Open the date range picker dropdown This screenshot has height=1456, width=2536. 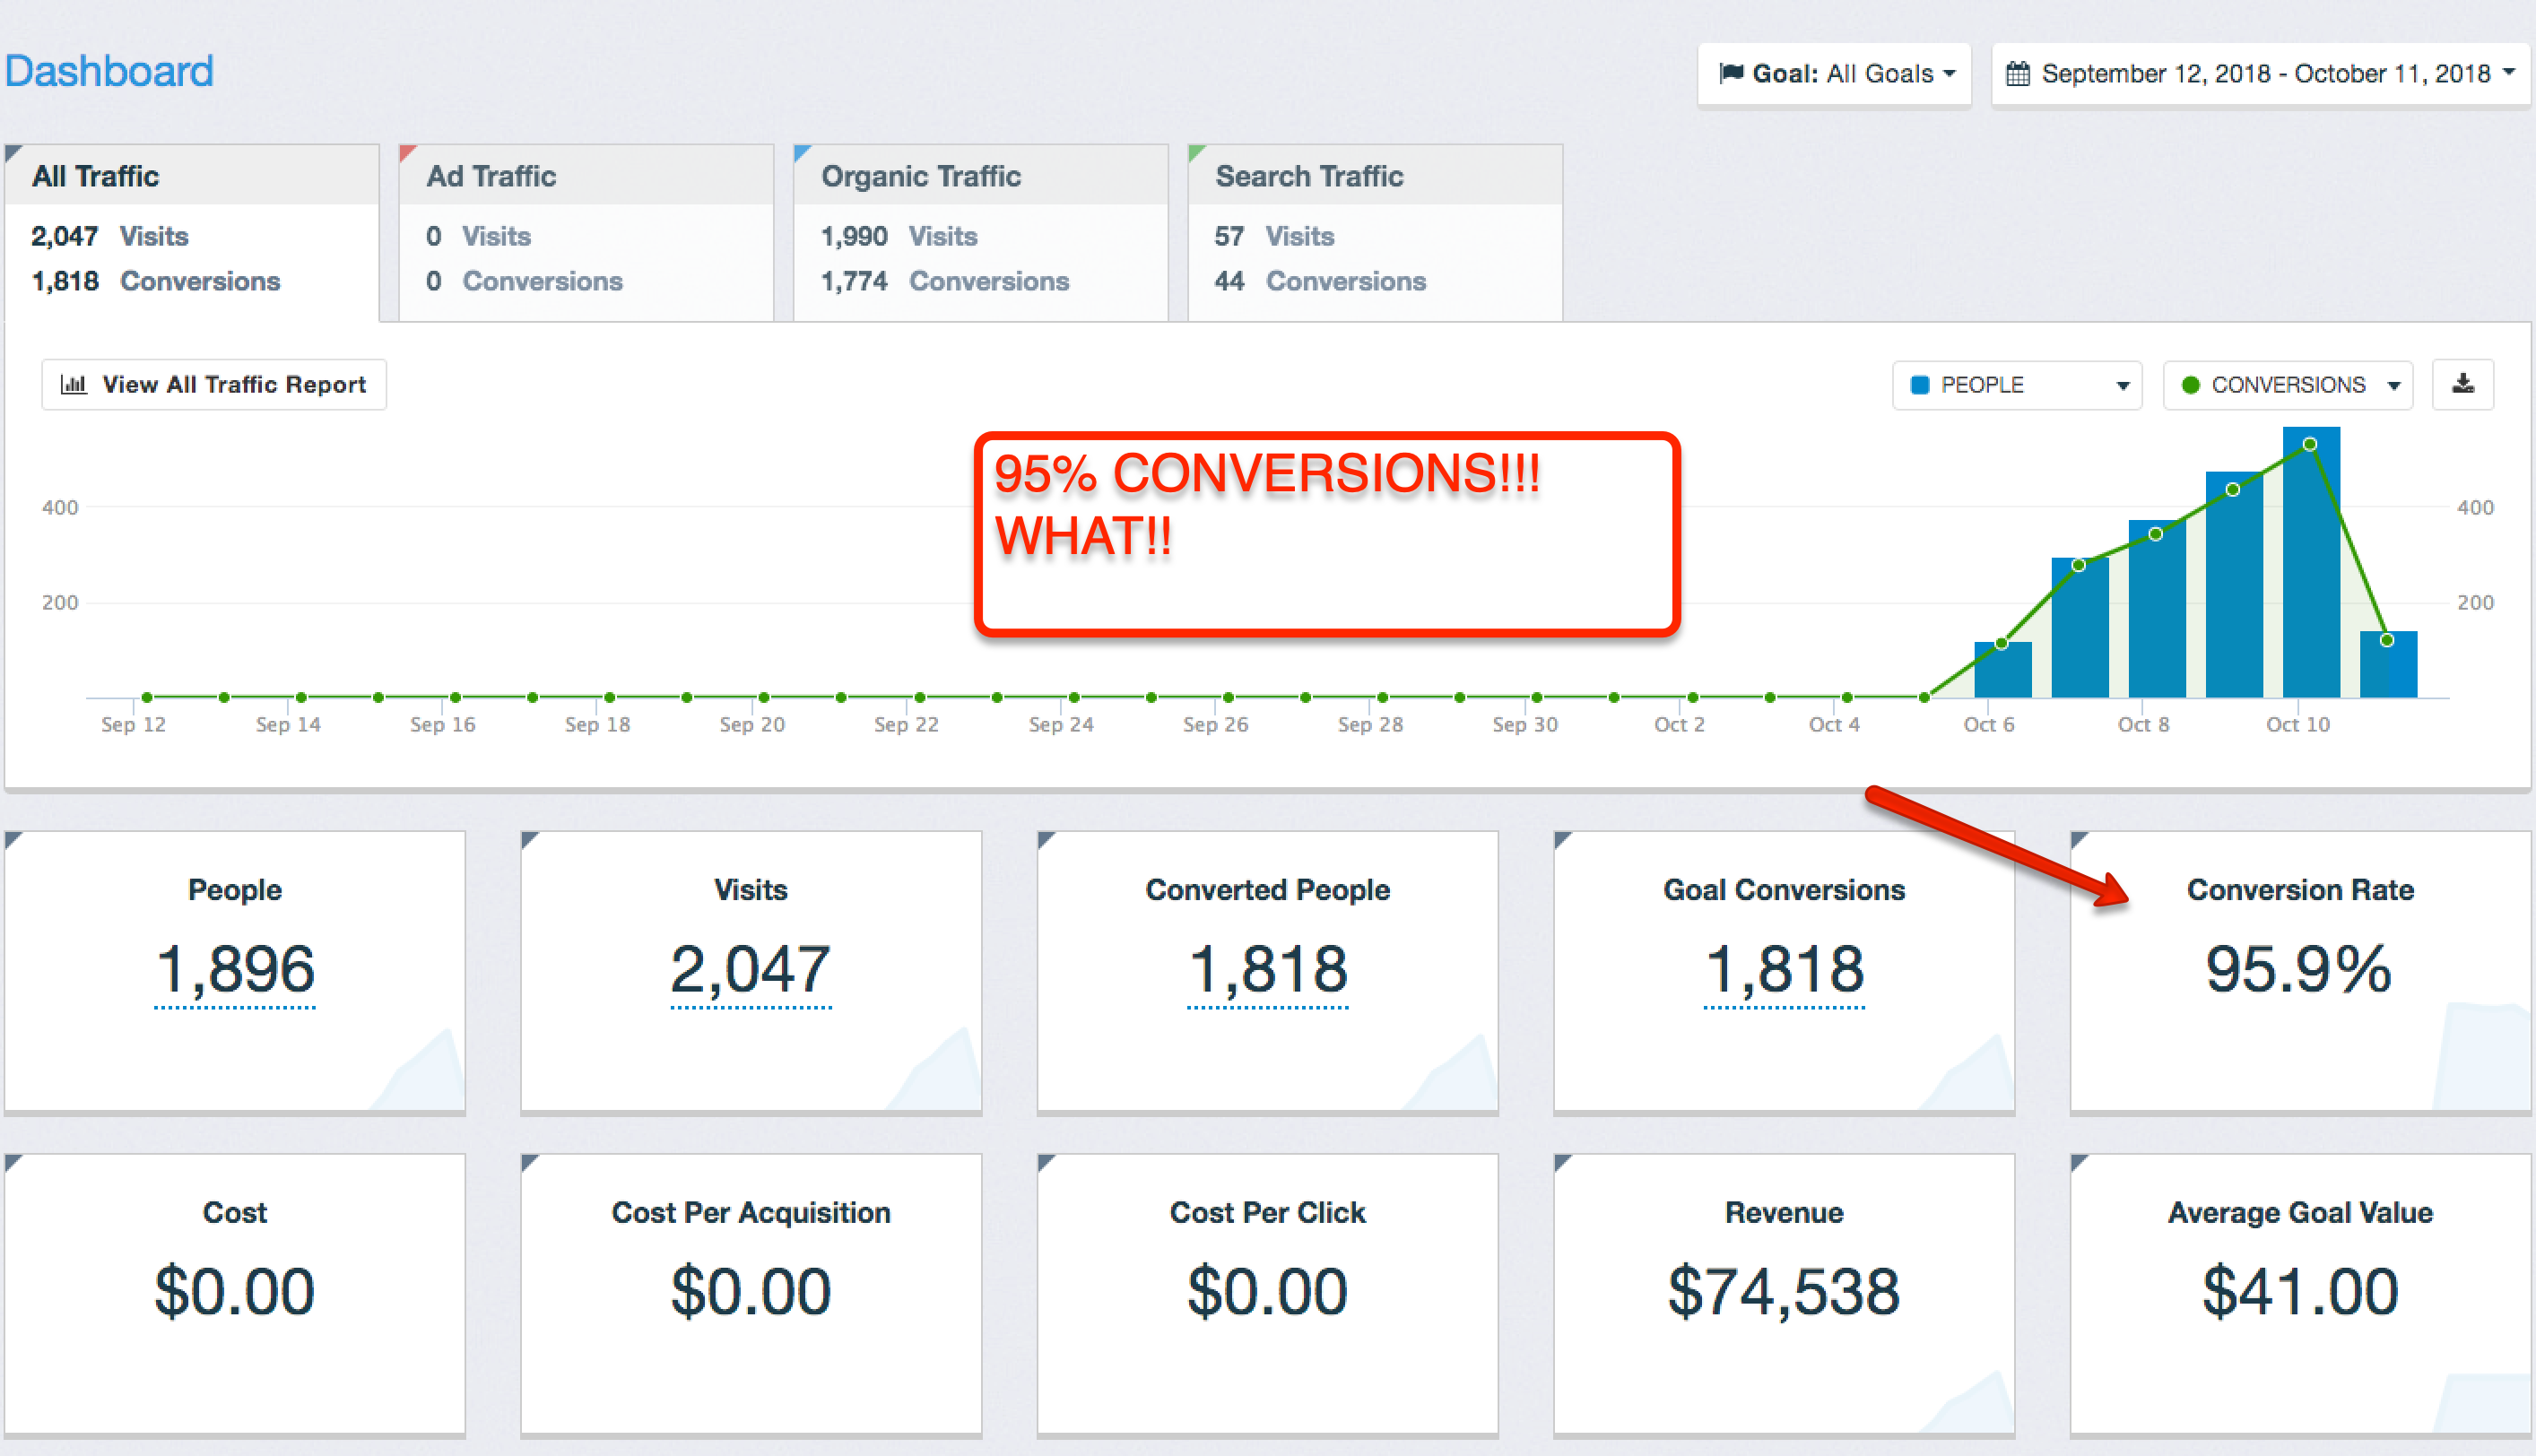tap(2260, 74)
